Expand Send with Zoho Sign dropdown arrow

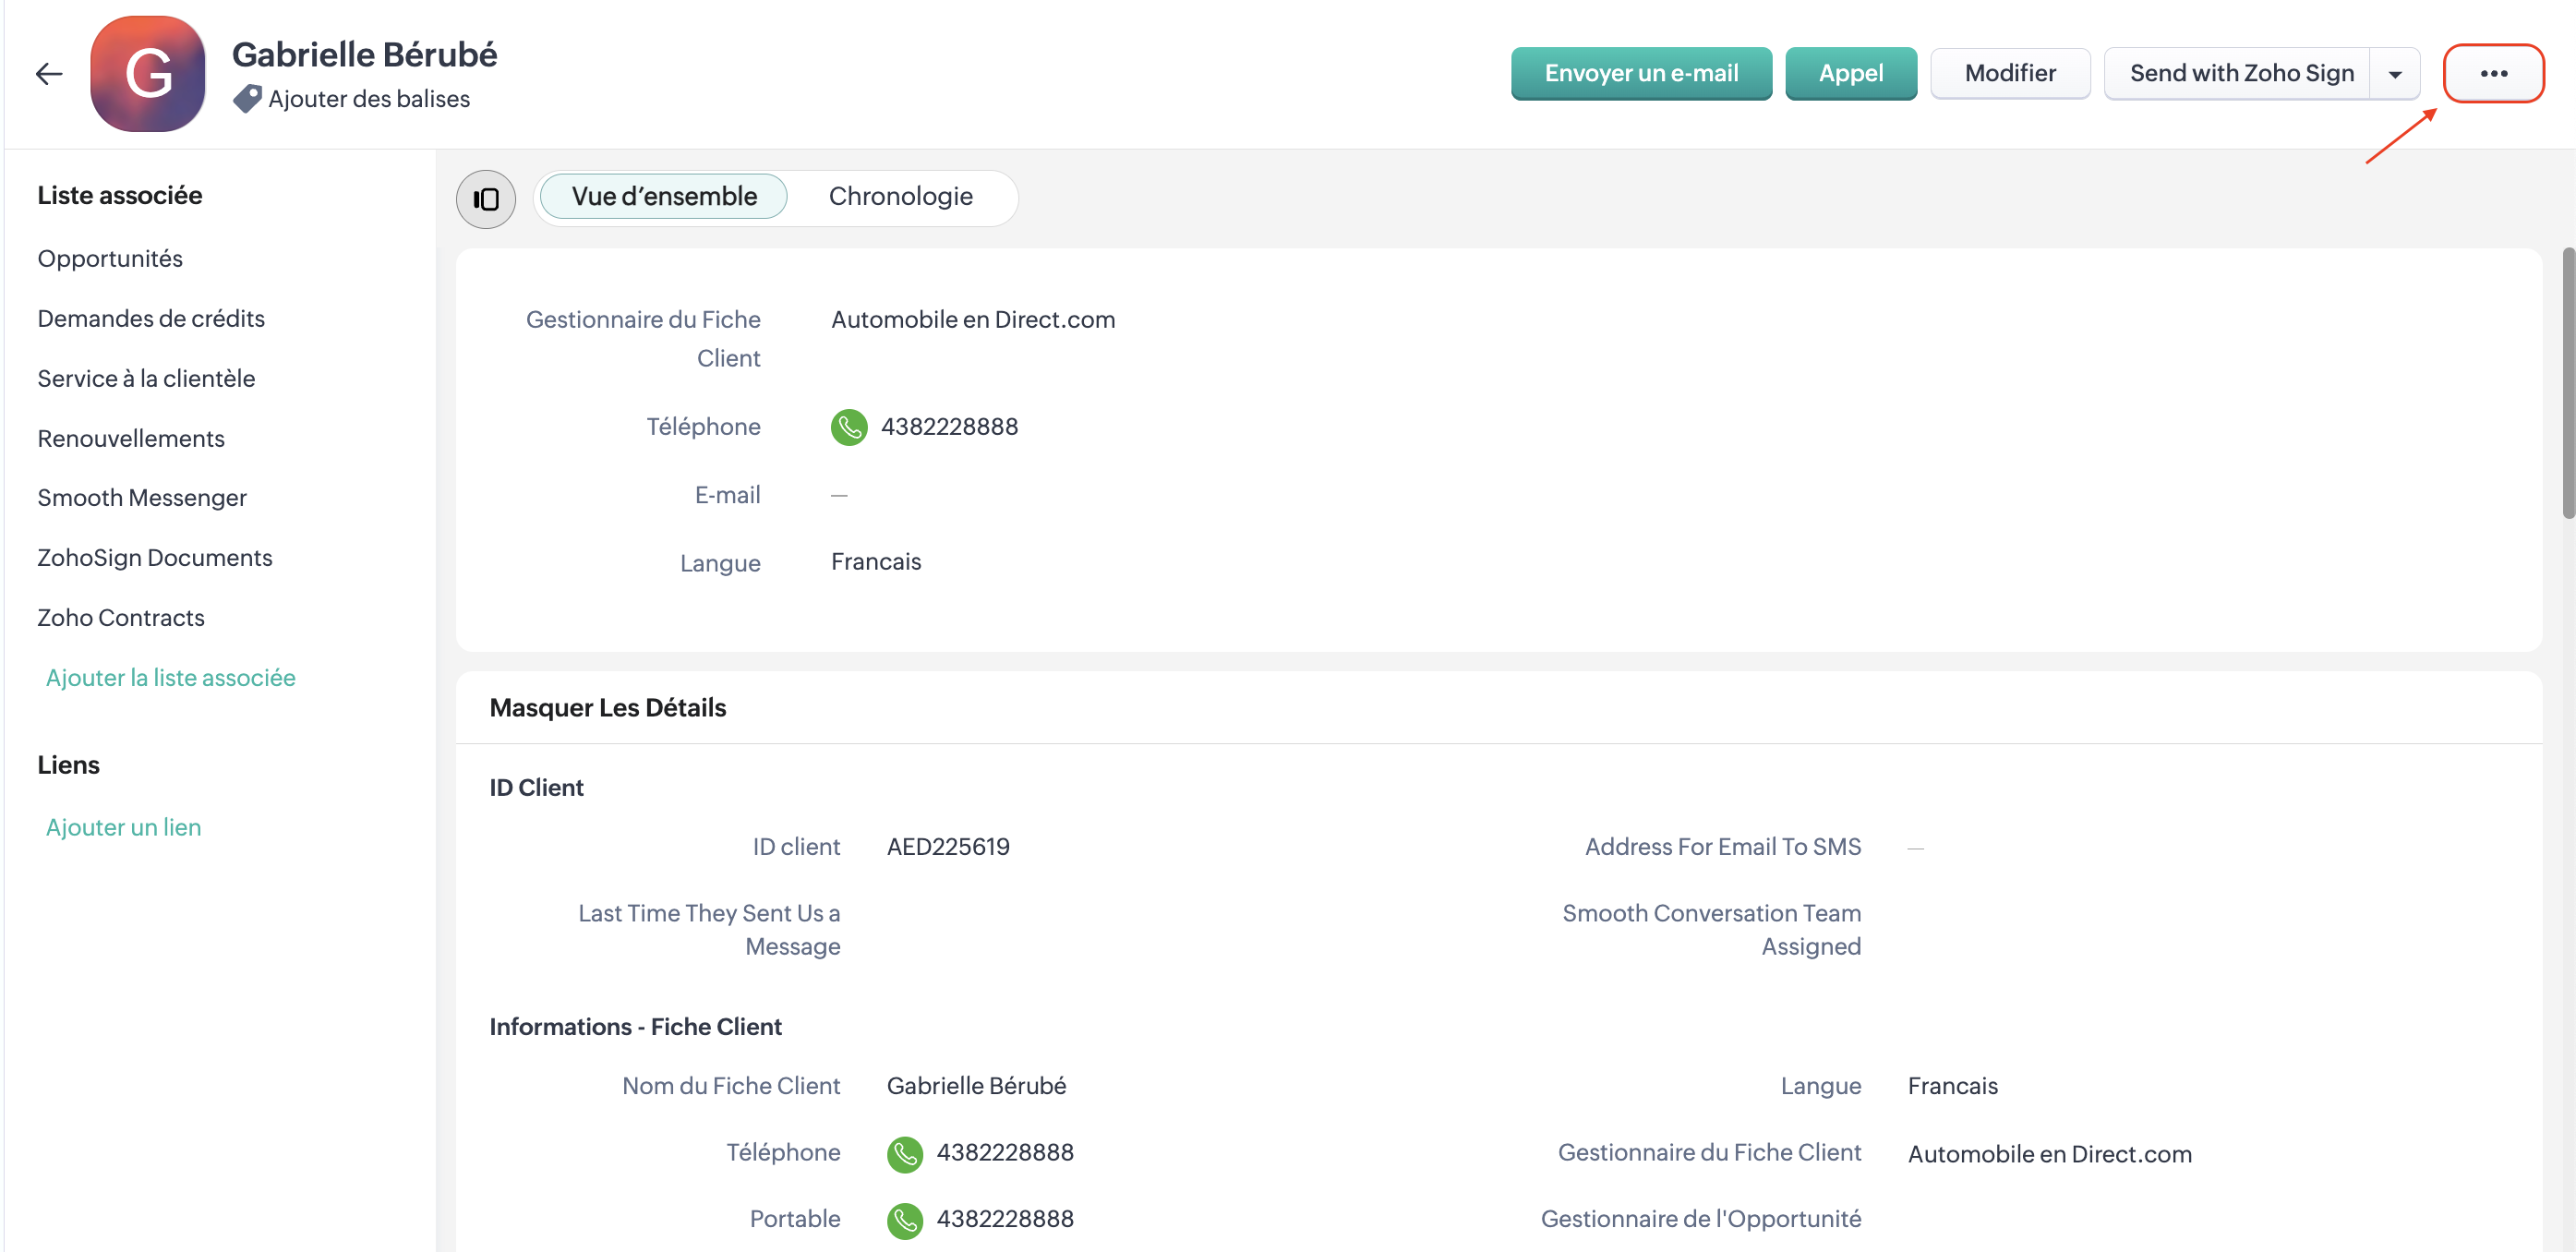pyautogui.click(x=2394, y=74)
